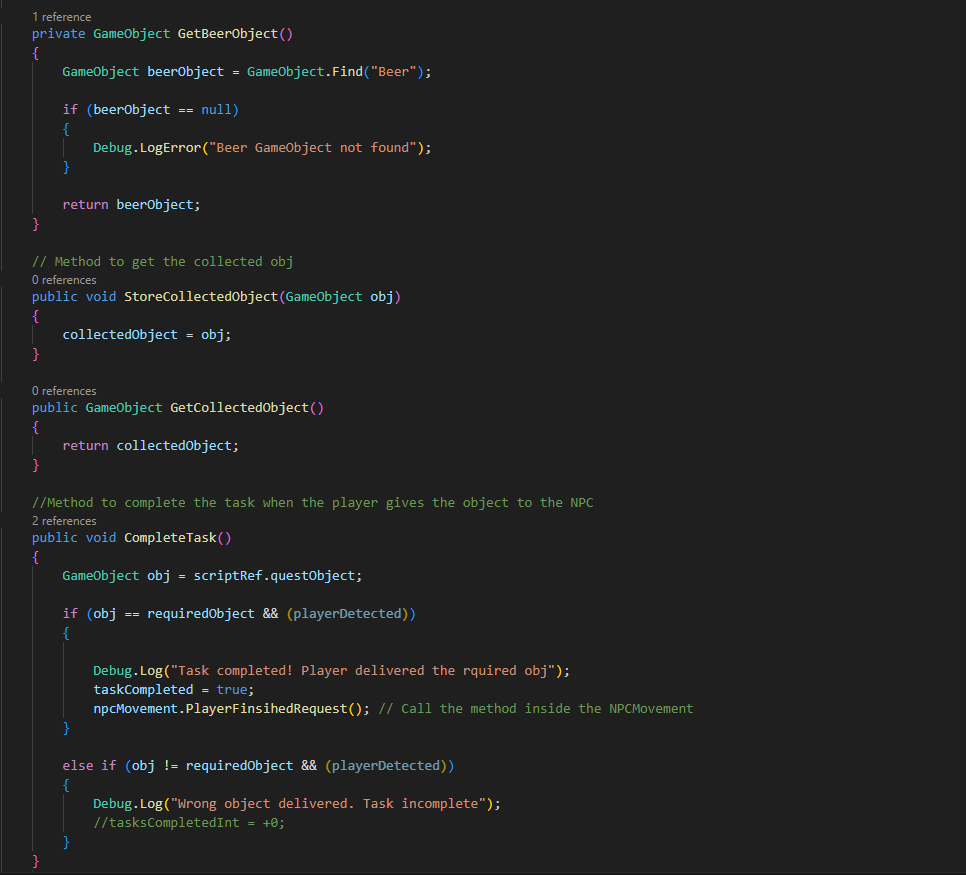Click the commented-out "//tasksCompletedInt = +0;" line

(189, 823)
